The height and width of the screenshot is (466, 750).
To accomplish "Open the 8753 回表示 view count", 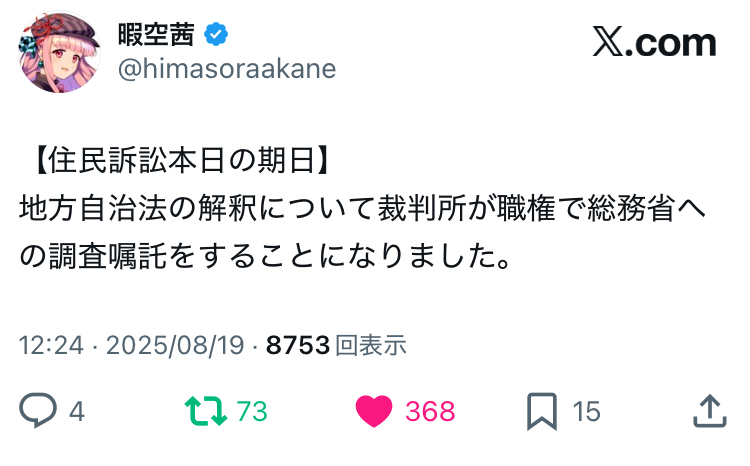I will click(336, 345).
